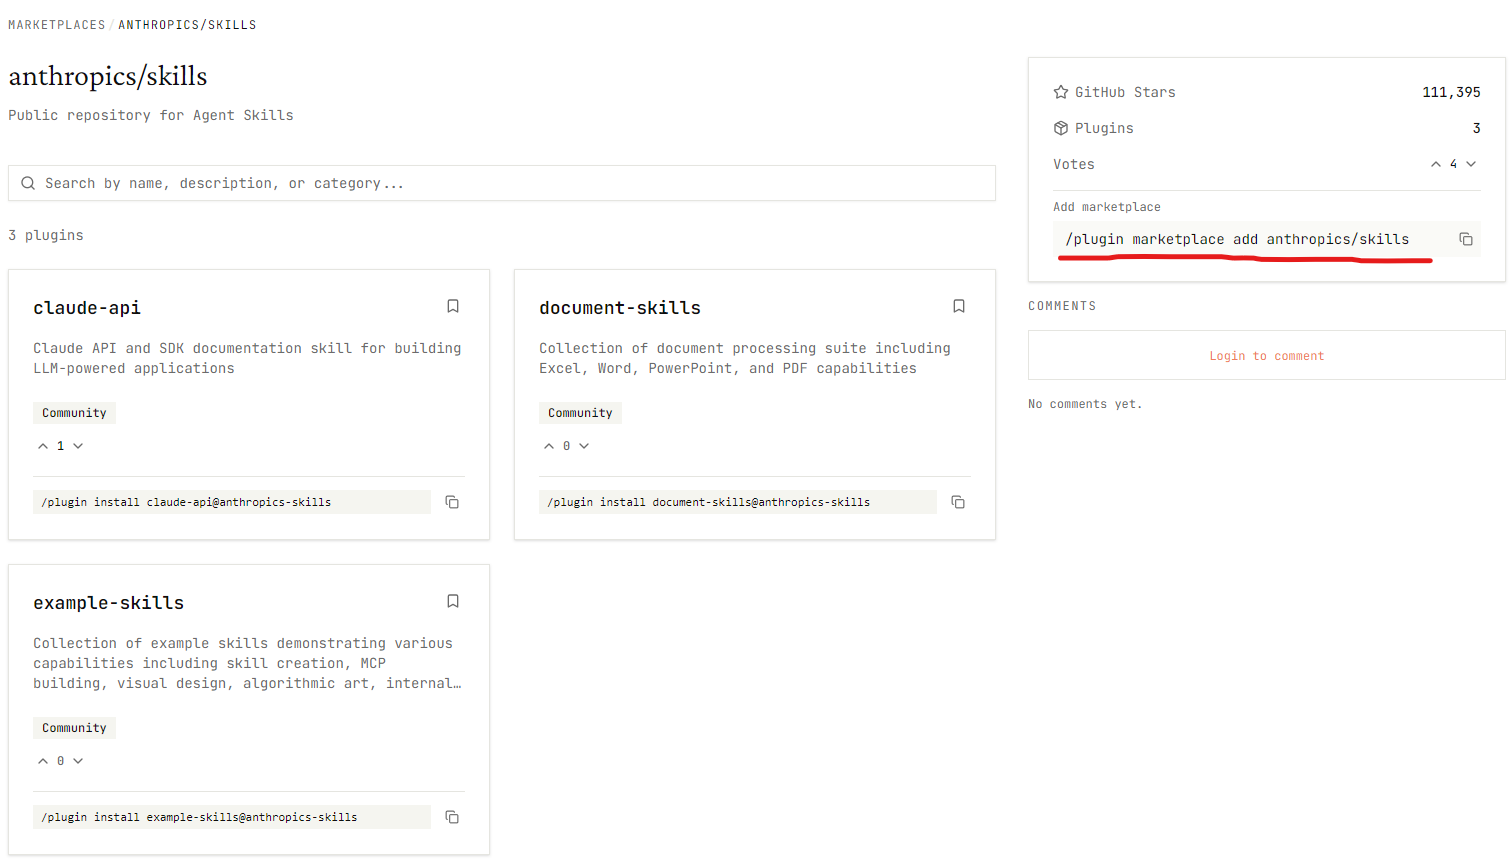Select the marketplace add command text
The image size is (1512, 859).
1237,239
